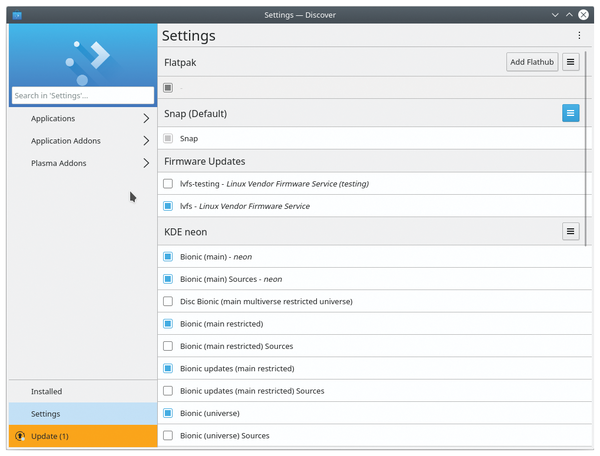This screenshot has height=456, width=600.
Task: Disable the lvfs Linux Vendor Firmware Service
Action: pyautogui.click(x=168, y=206)
